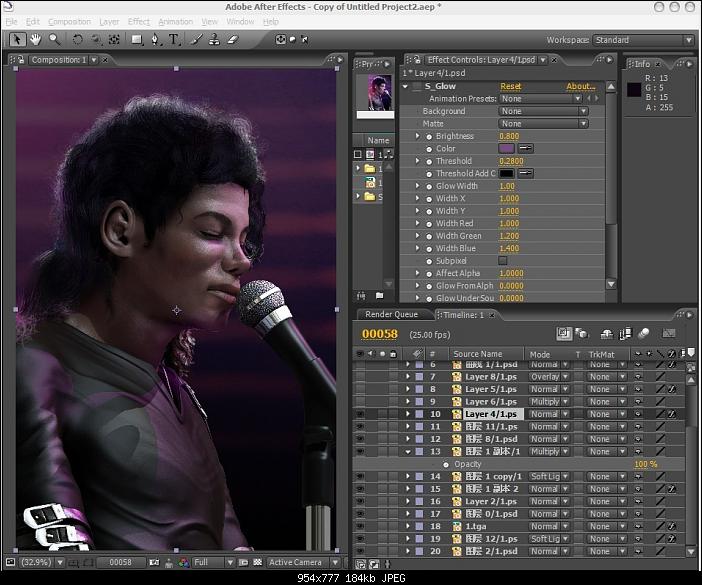Viewport: 702px width, 585px height.
Task: Switch to the Render Queue tab
Action: pos(391,315)
